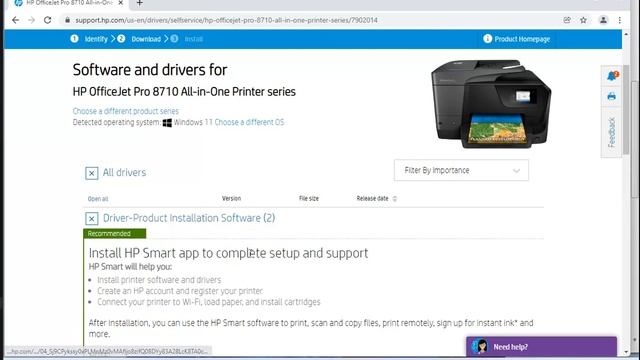
Task: Click the Open all link
Action: [x=98, y=199]
